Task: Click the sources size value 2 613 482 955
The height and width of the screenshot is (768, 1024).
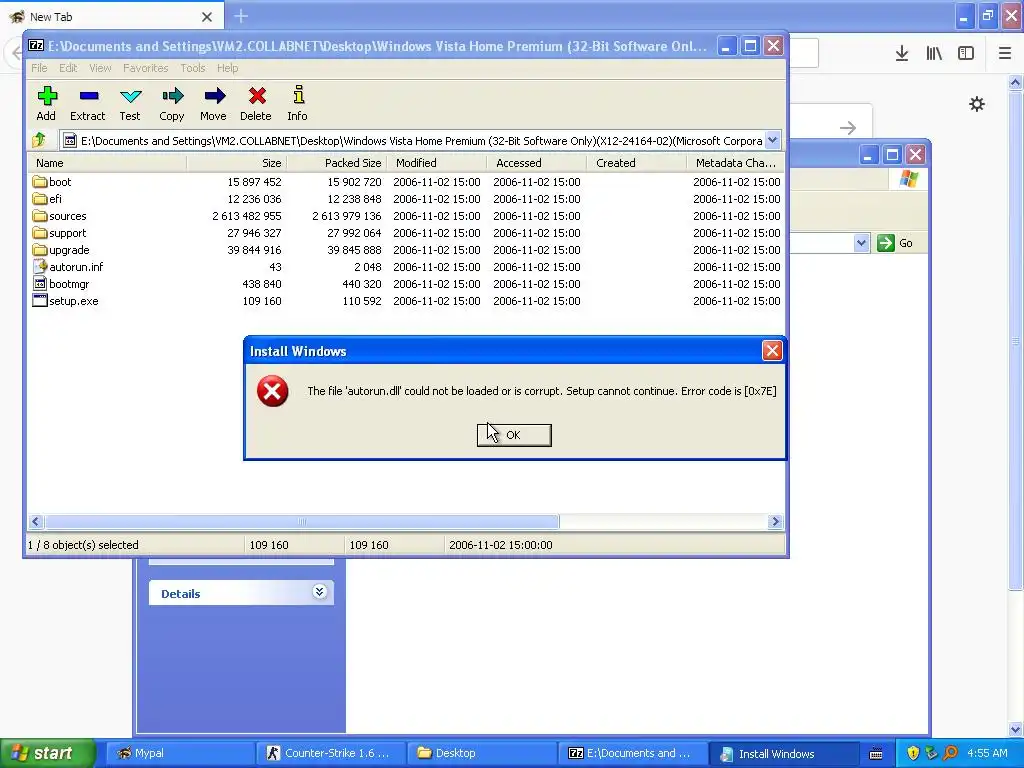Action: pos(247,216)
